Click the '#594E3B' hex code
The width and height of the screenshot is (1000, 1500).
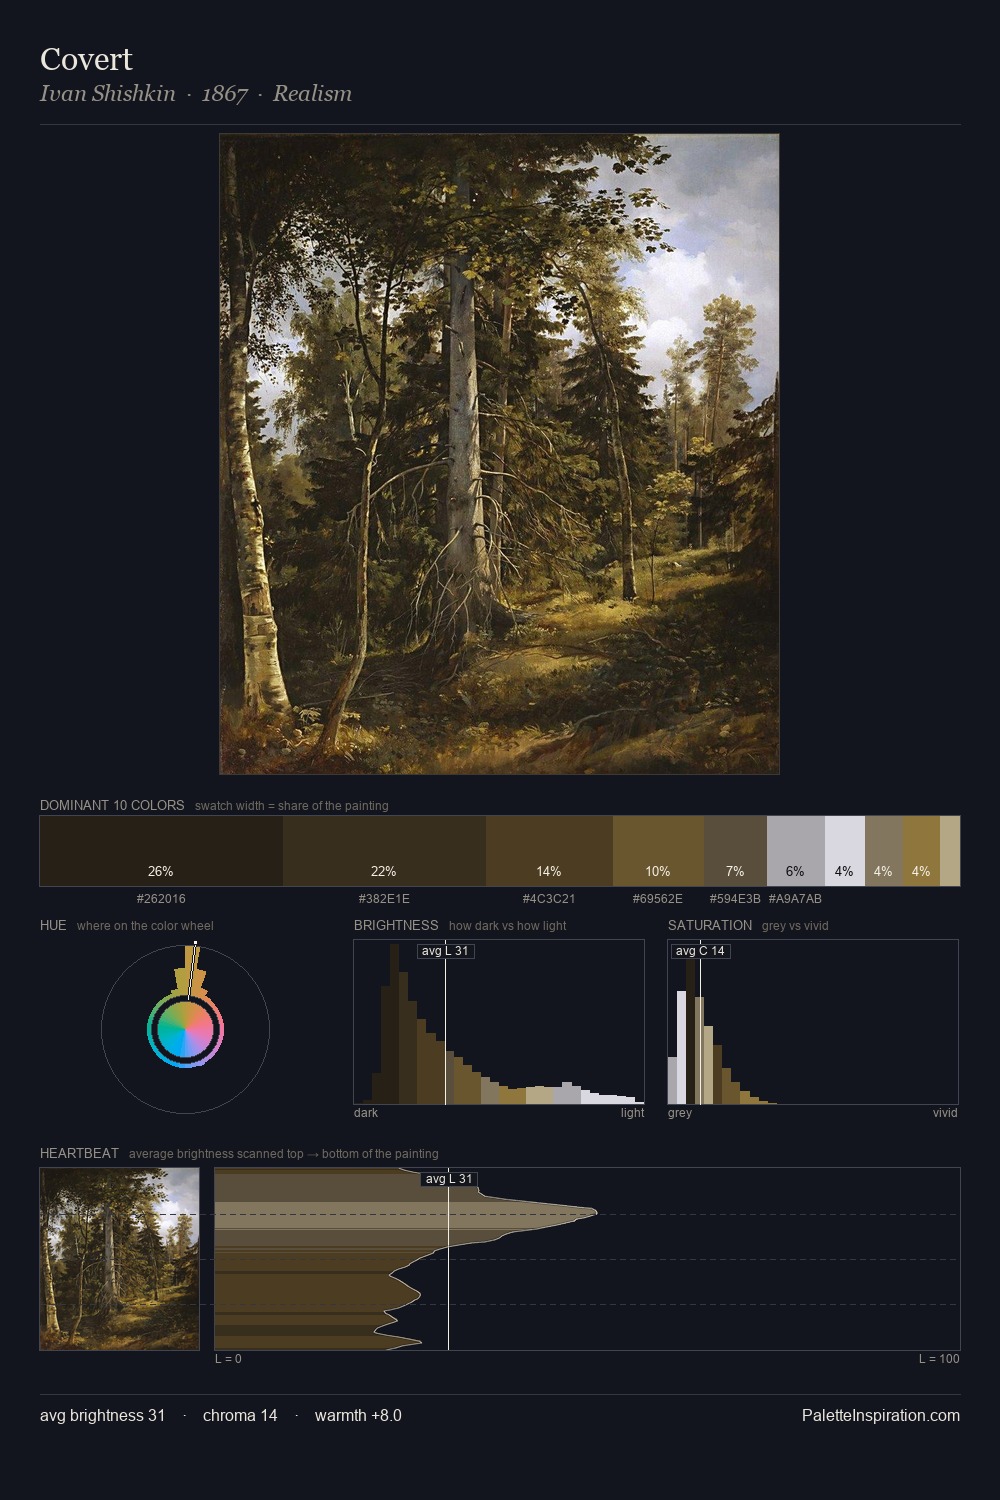[735, 899]
